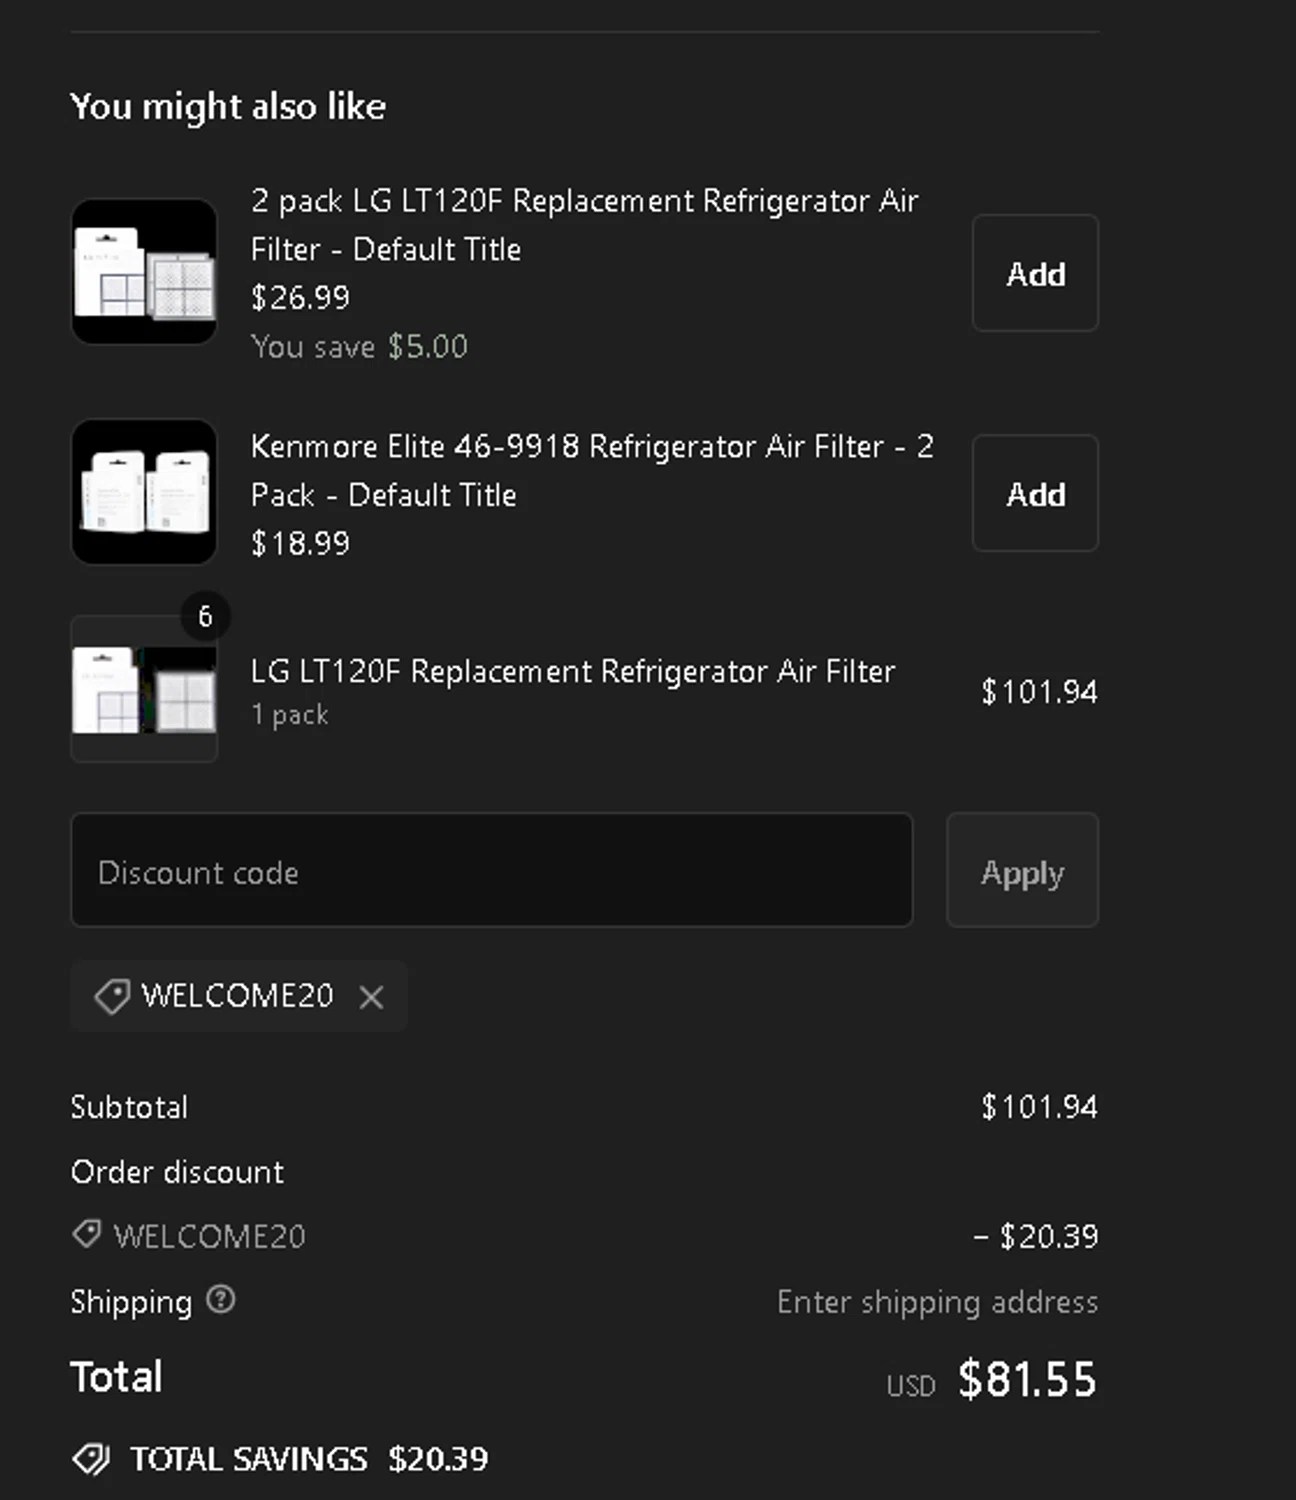
Task: Click the $81.55 total amount
Action: [x=1027, y=1379]
